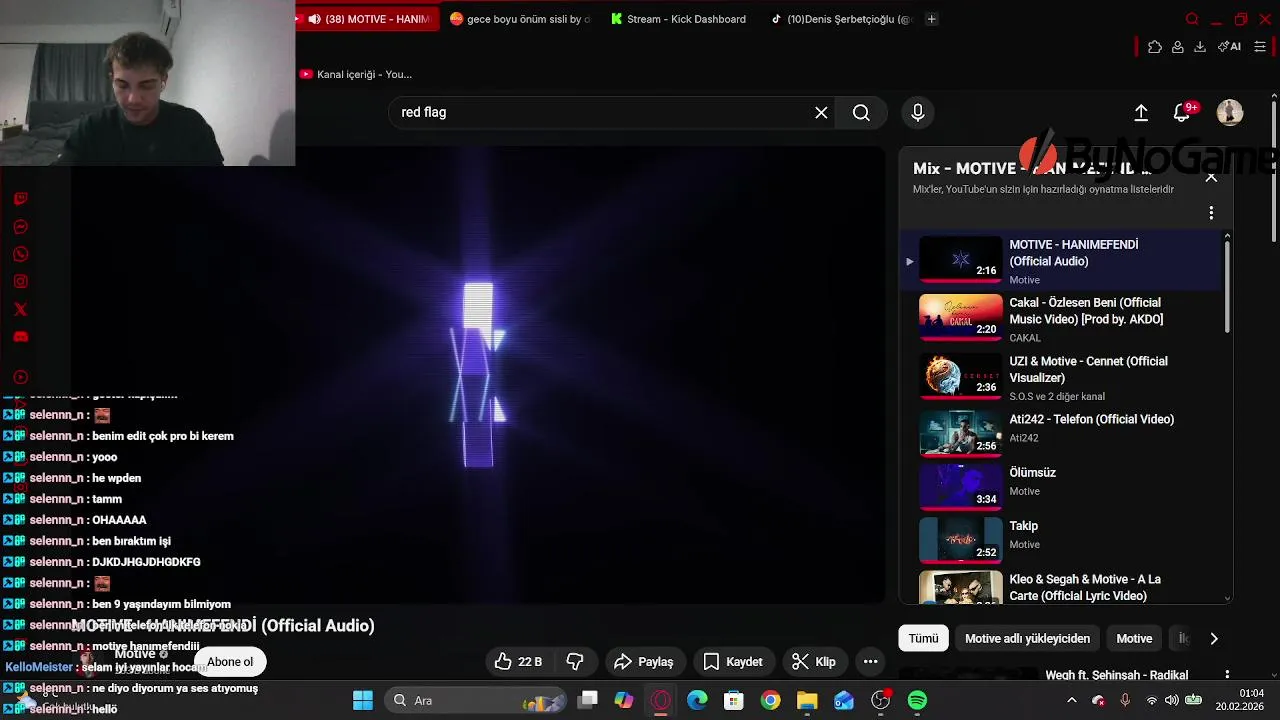Close the Mix playlist panel
This screenshot has width=1280, height=720.
click(x=1211, y=177)
